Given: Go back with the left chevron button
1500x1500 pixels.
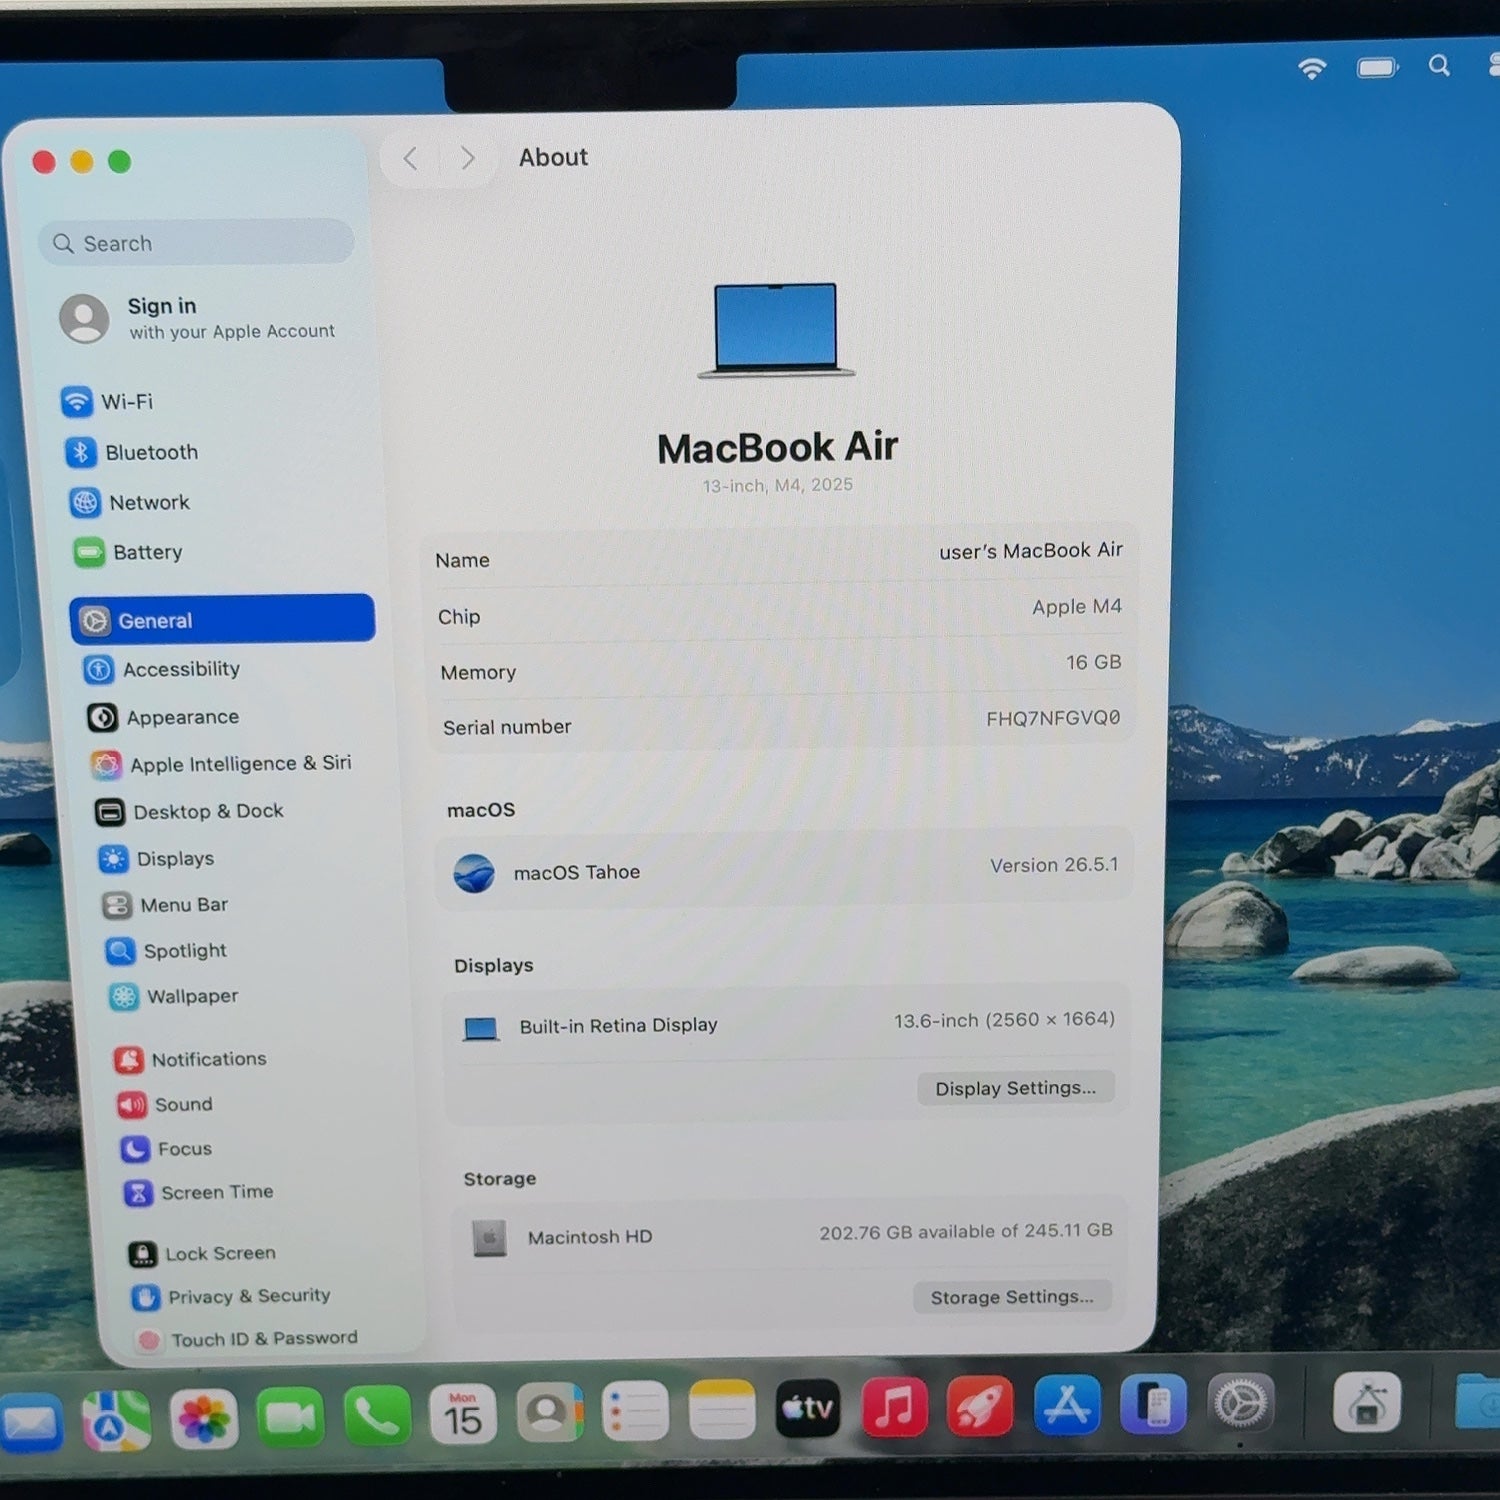Looking at the screenshot, I should point(410,158).
